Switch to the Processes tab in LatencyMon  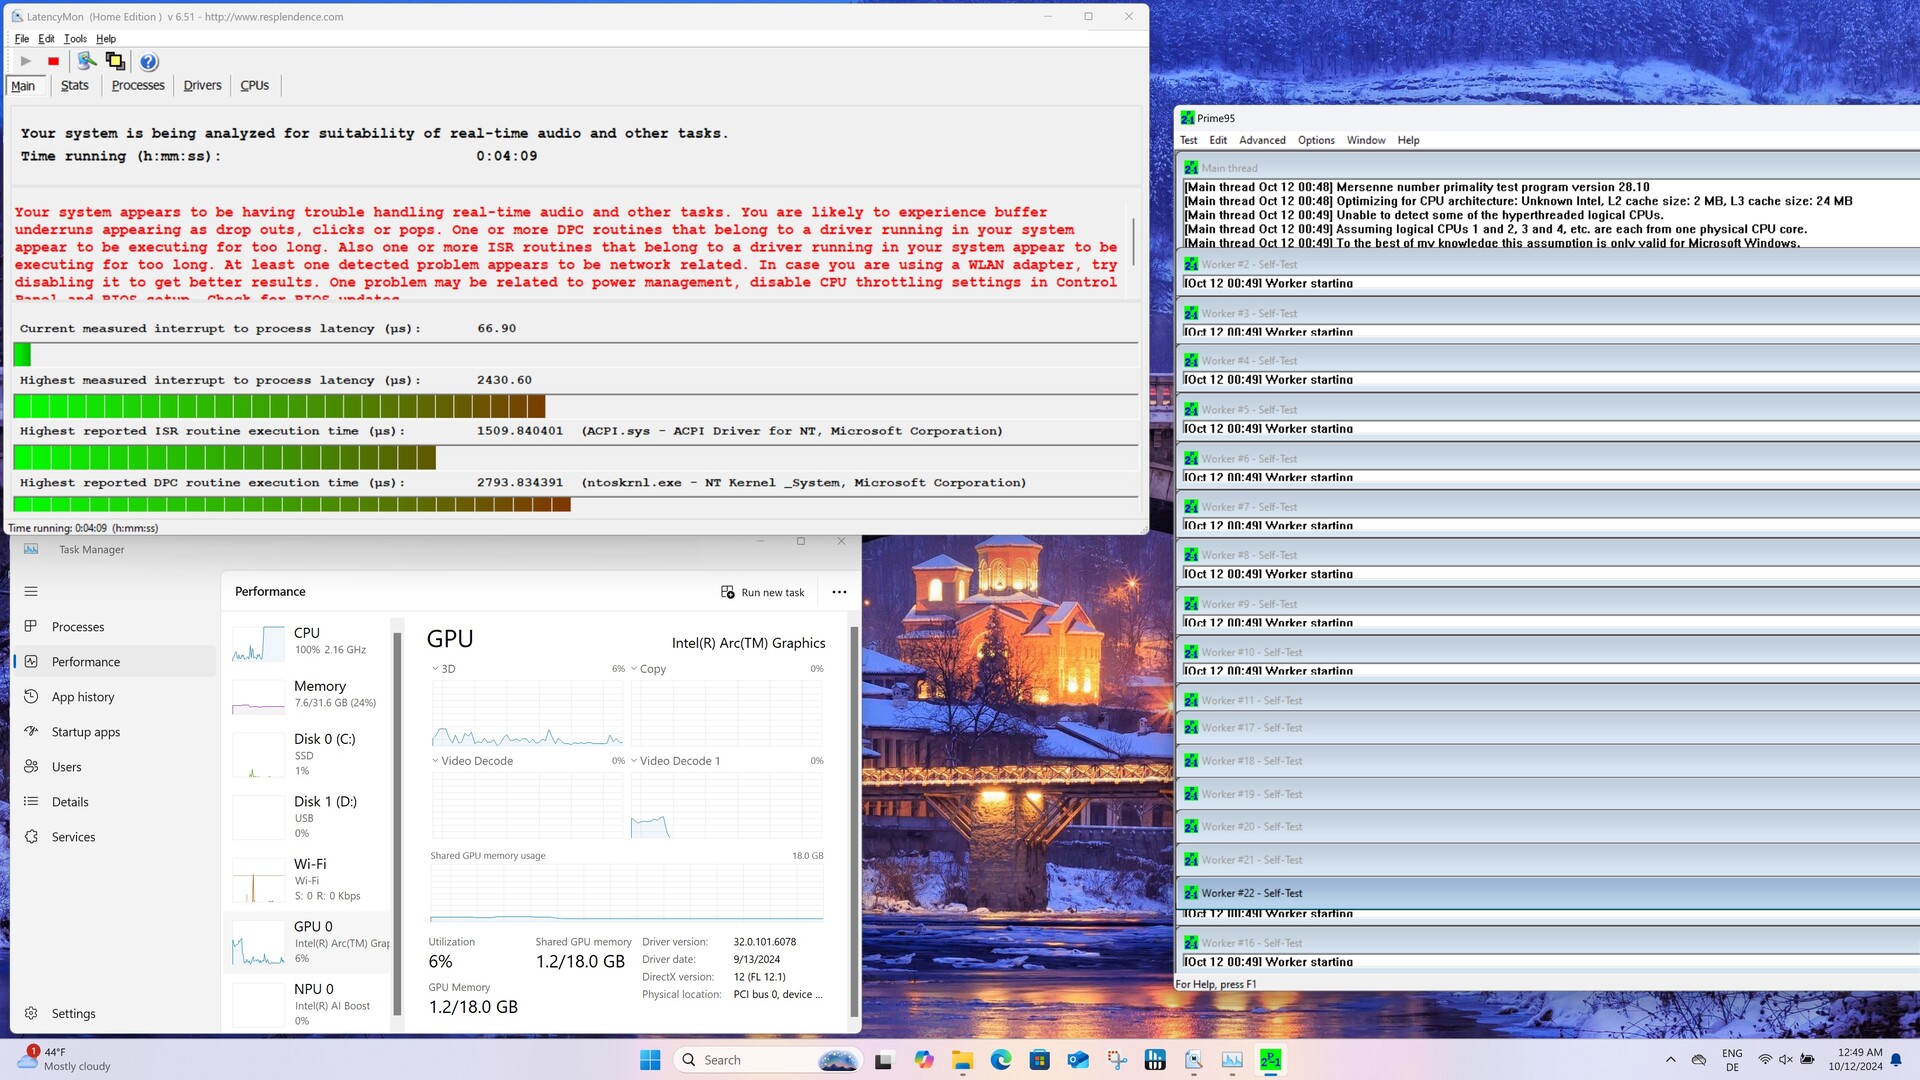pos(138,85)
